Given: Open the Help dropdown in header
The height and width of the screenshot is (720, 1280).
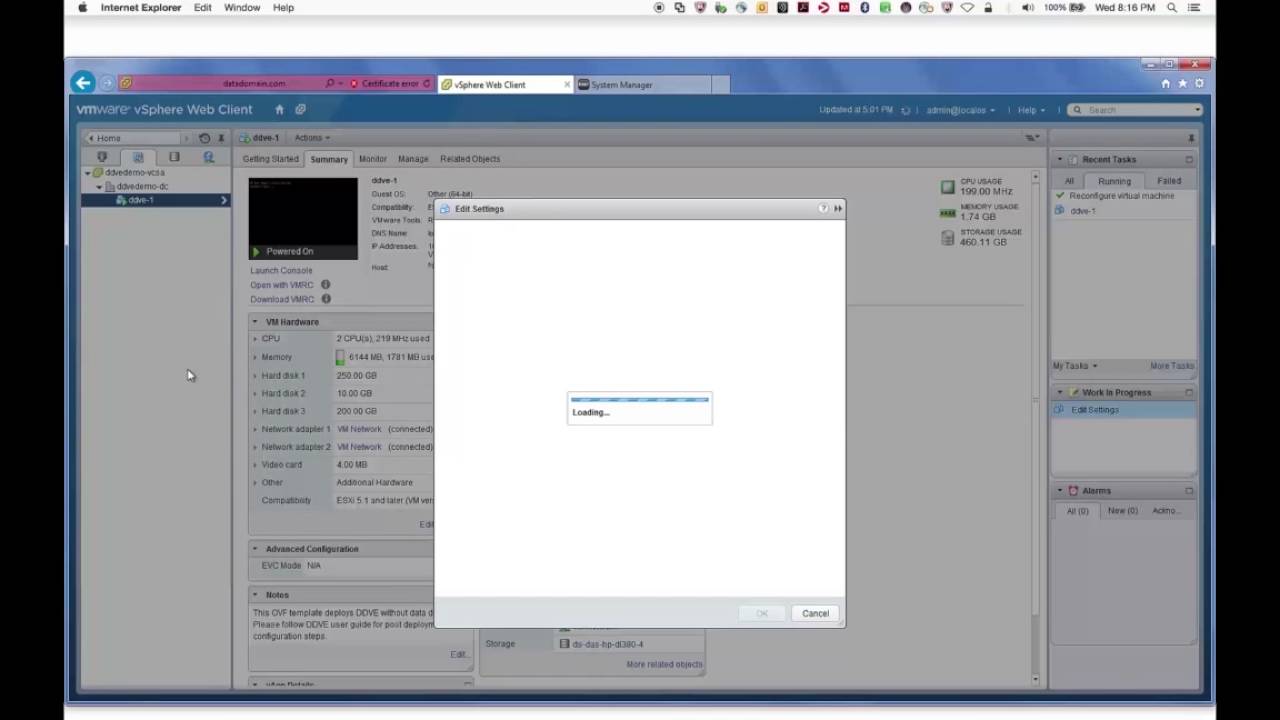Looking at the screenshot, I should pos(1031,110).
